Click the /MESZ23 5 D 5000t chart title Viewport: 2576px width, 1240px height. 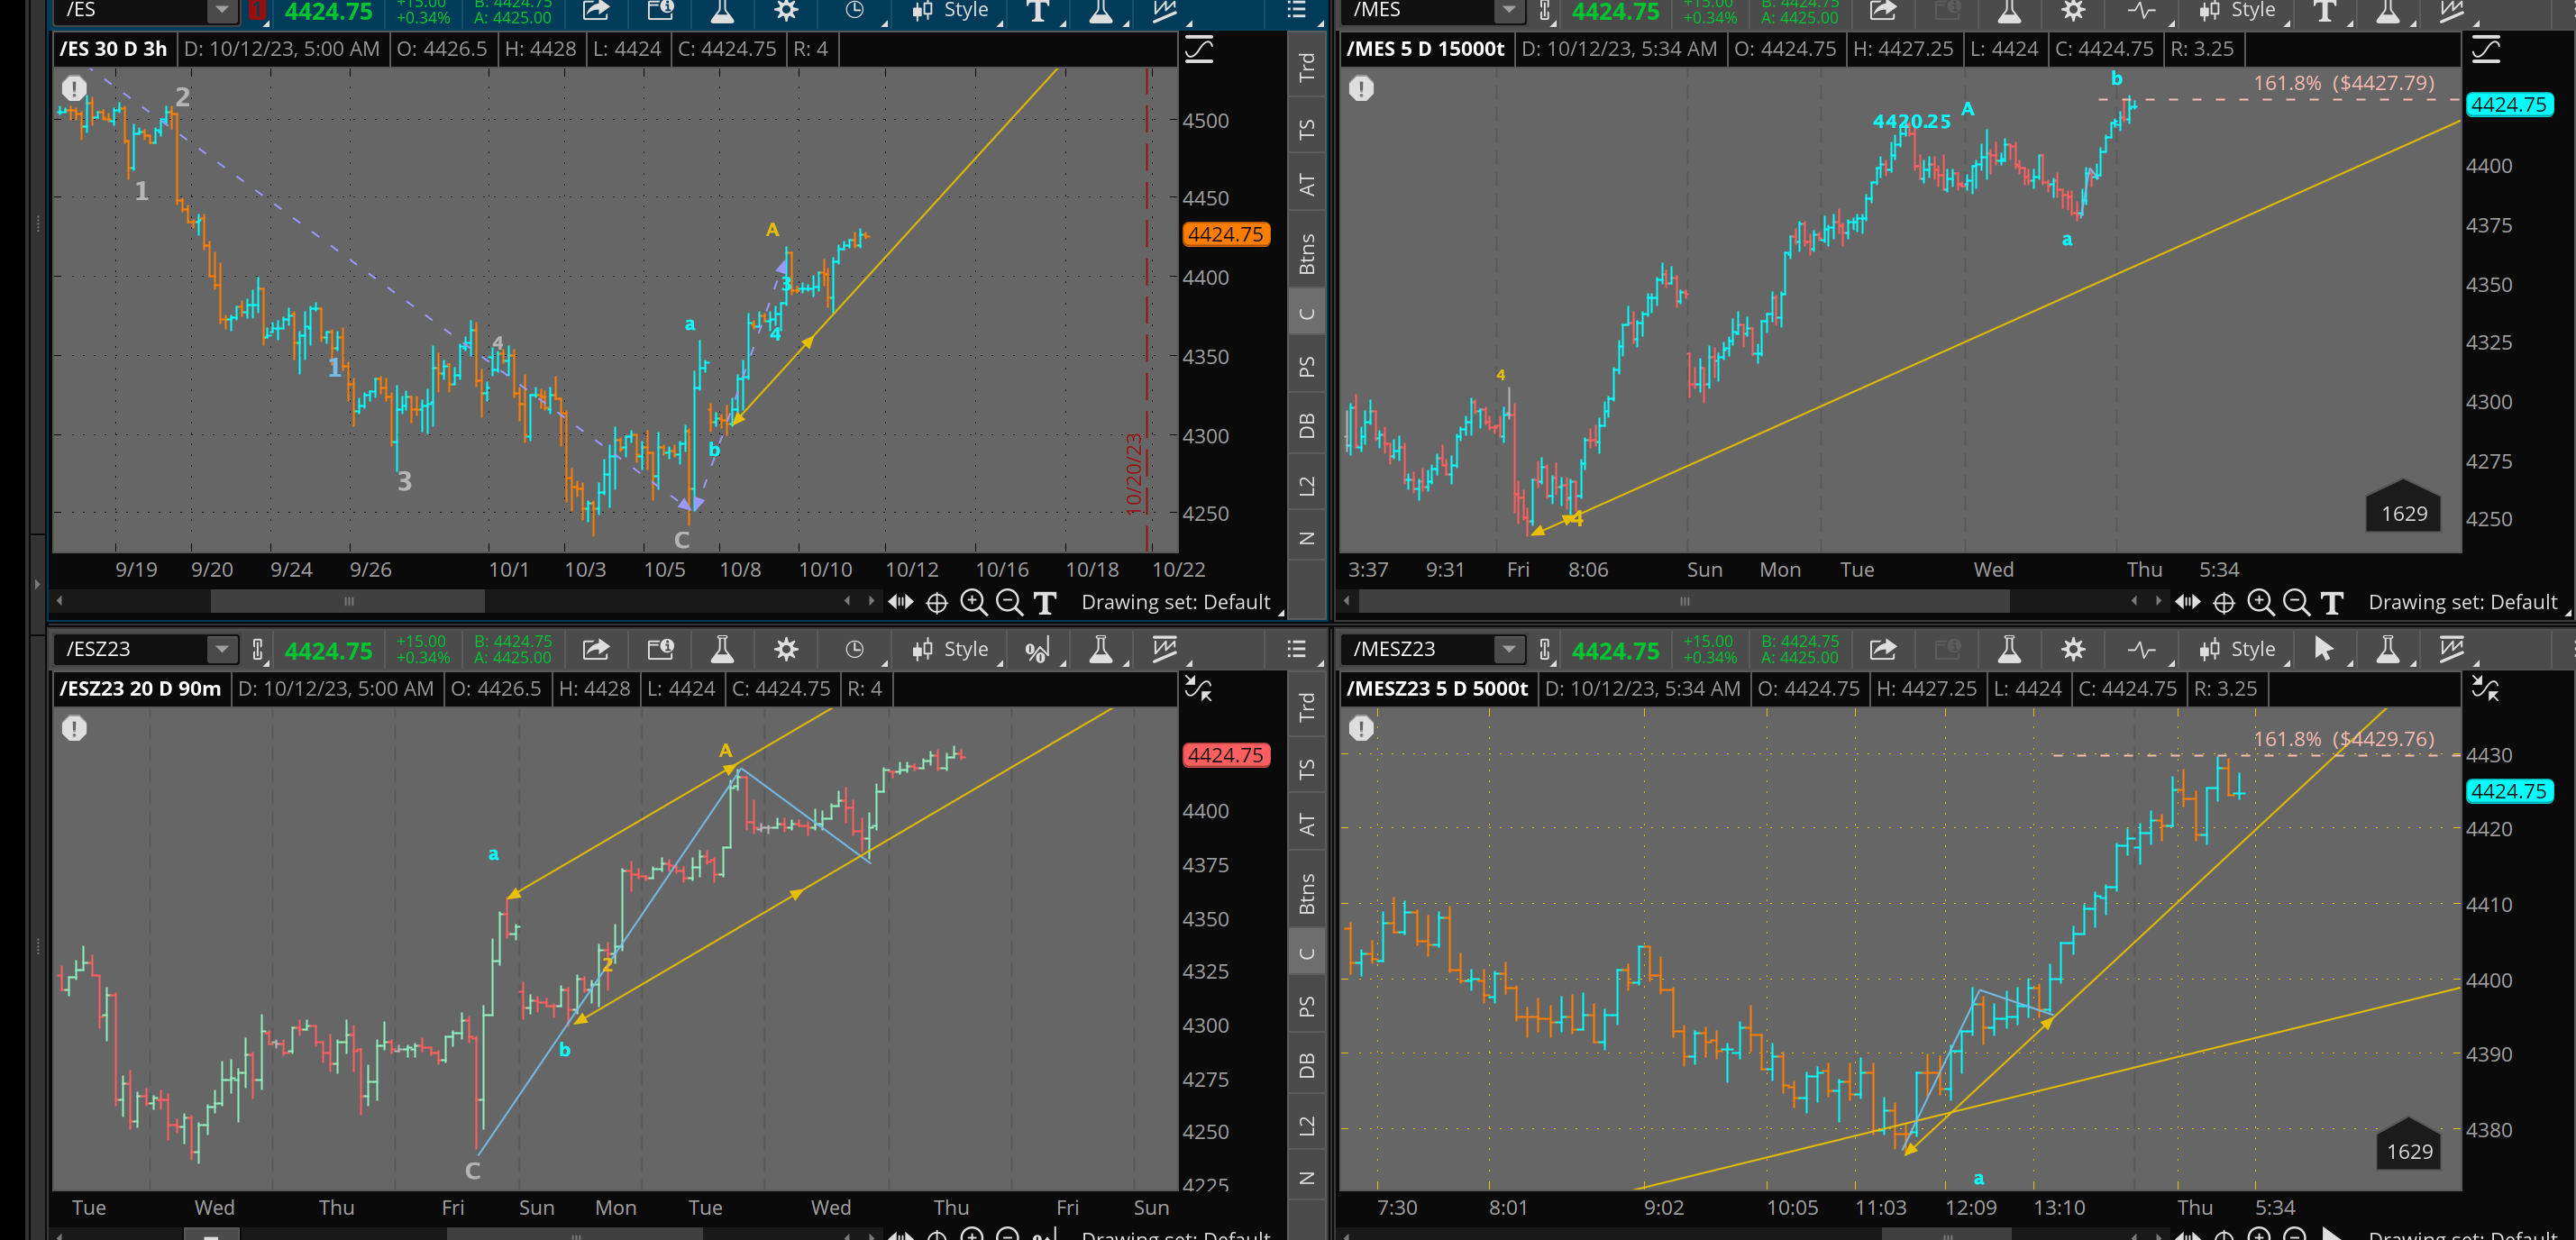click(x=1437, y=688)
